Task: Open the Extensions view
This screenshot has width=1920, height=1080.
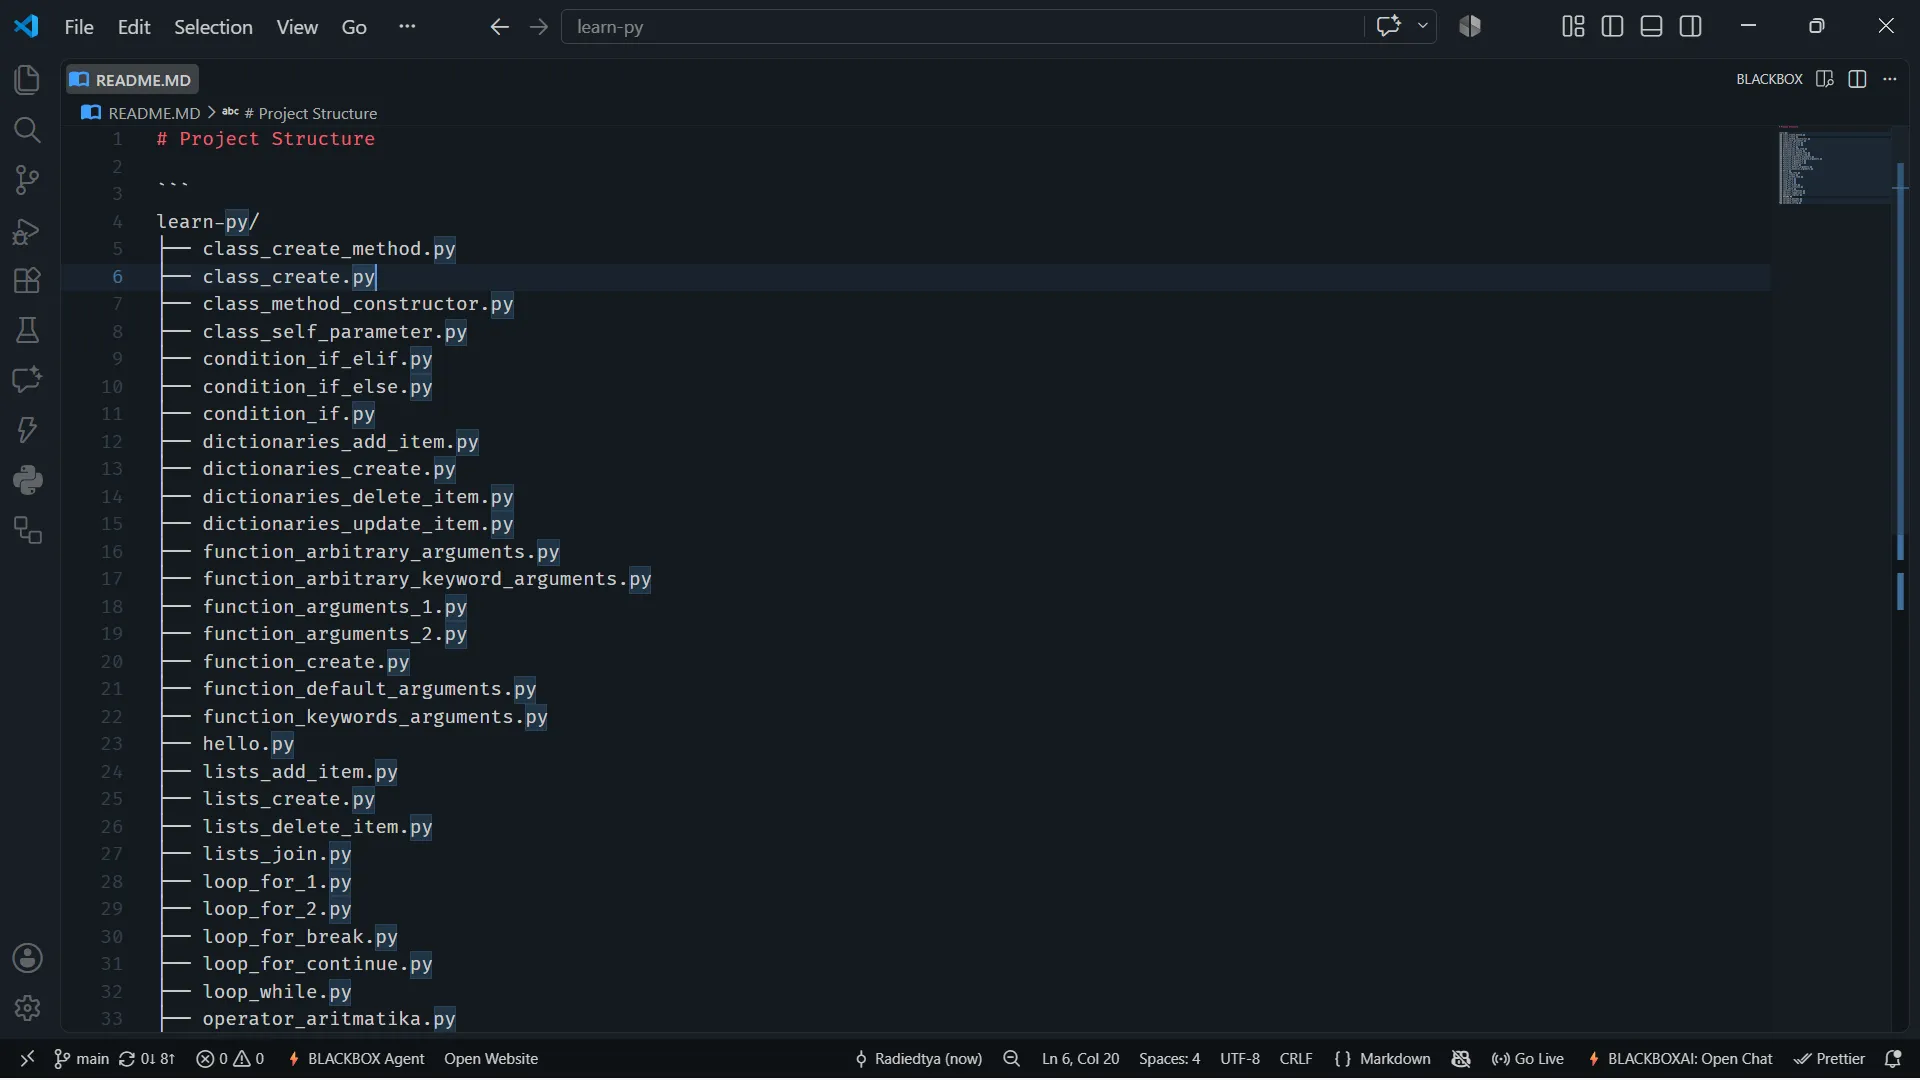Action: point(27,281)
